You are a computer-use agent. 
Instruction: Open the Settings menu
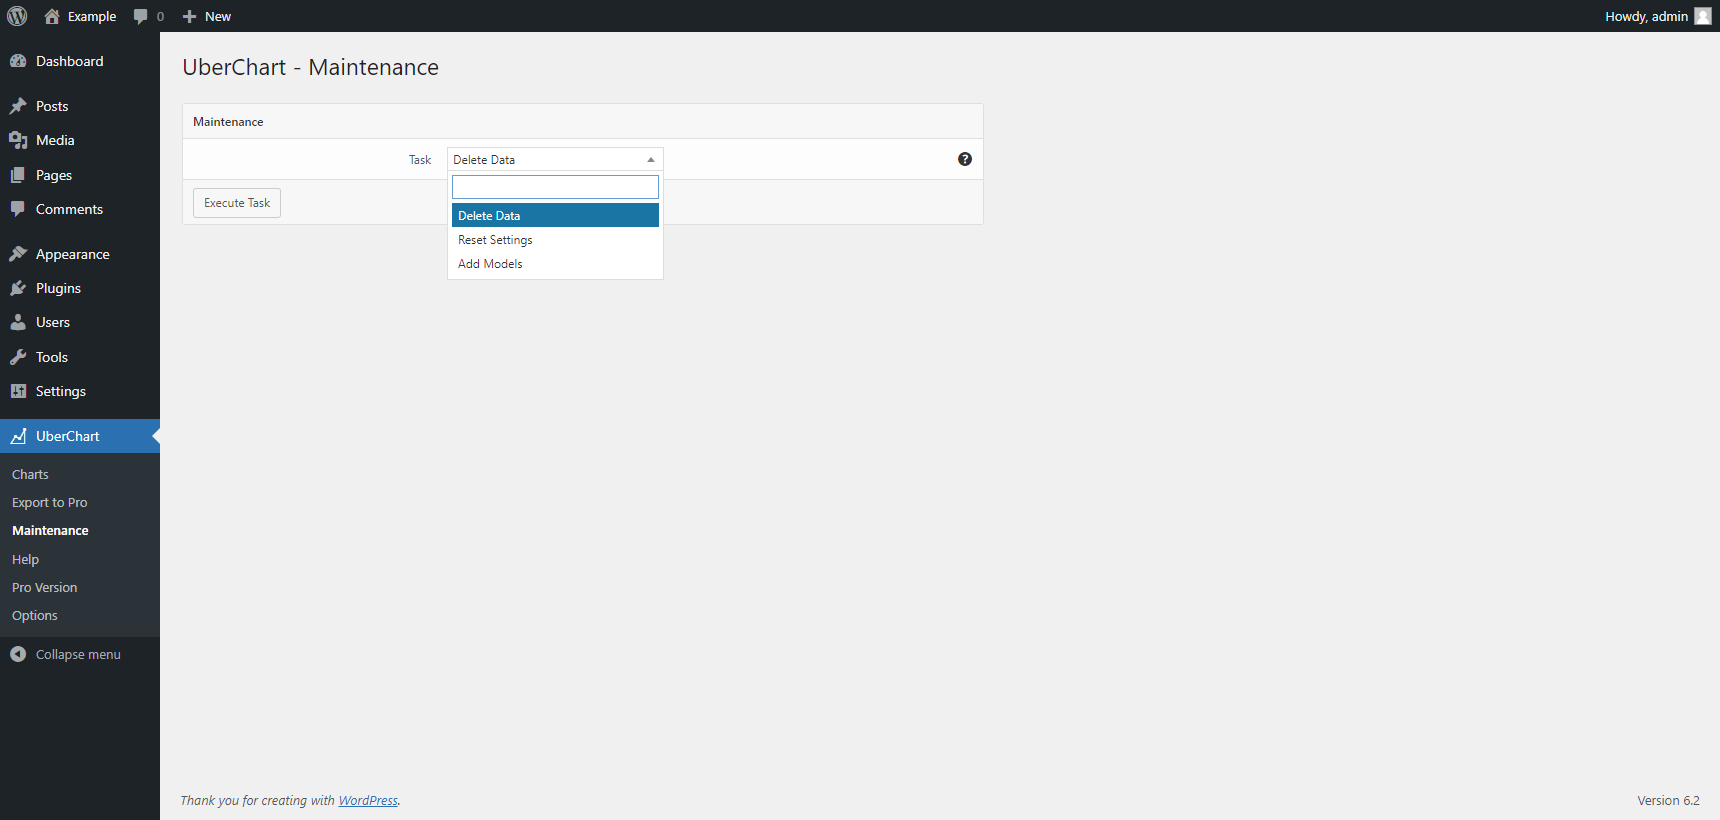(x=61, y=391)
